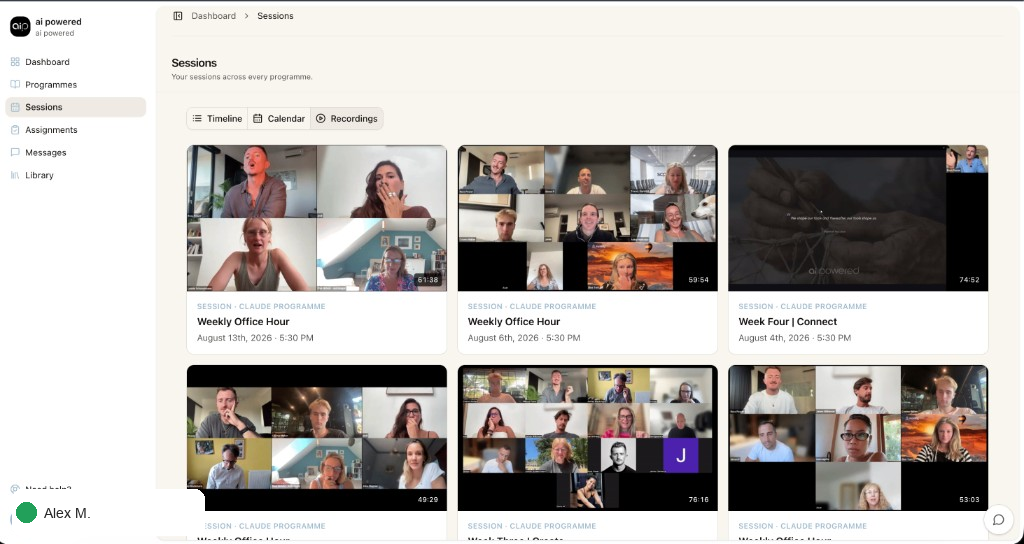Open the 74:52 Week Four Connect recording thumbnail
This screenshot has width=1024, height=544.
858,218
